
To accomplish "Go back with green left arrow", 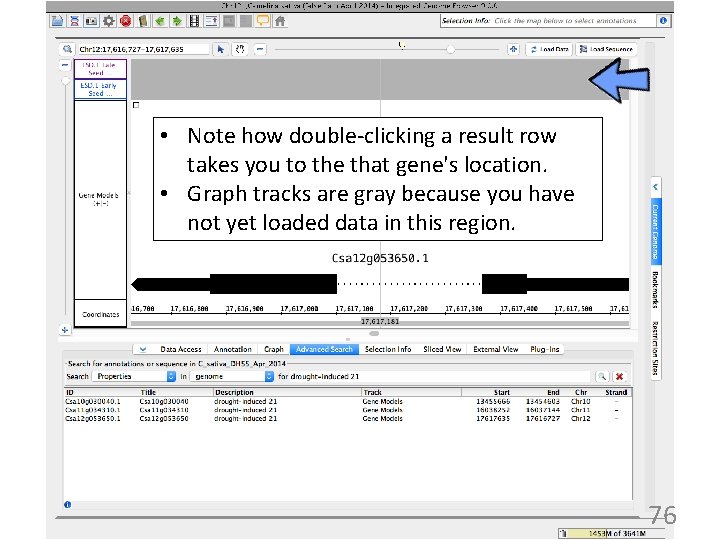I will (160, 21).
